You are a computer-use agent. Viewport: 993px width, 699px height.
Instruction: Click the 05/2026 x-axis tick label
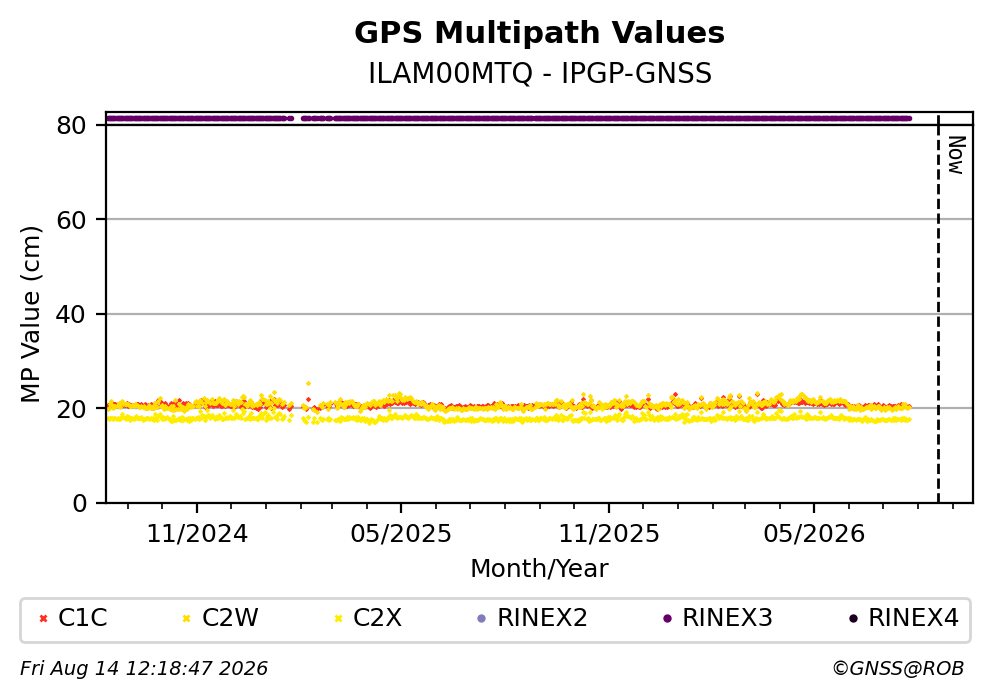point(814,534)
